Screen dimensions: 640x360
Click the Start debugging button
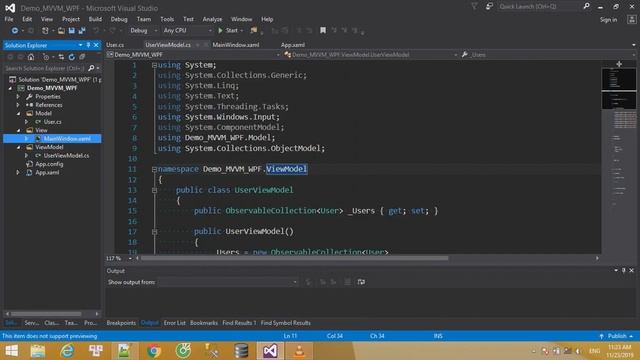tap(230, 31)
